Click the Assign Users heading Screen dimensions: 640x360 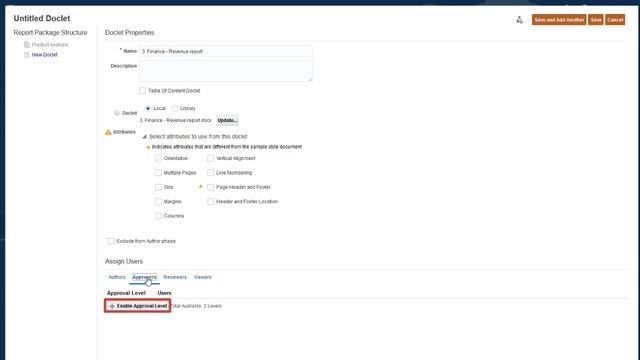[124, 261]
